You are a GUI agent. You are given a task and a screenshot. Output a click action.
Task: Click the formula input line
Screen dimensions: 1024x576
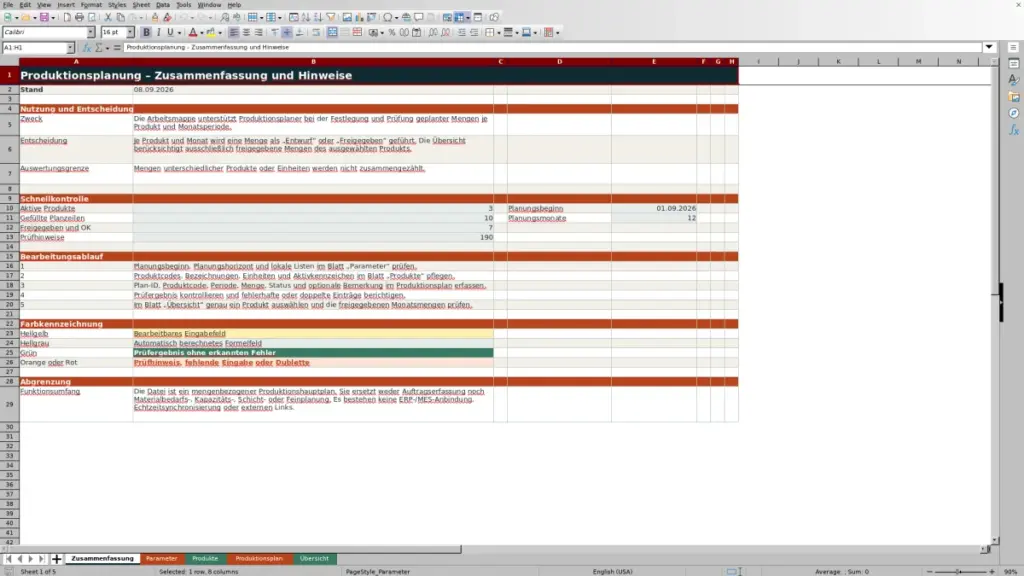(x=552, y=47)
